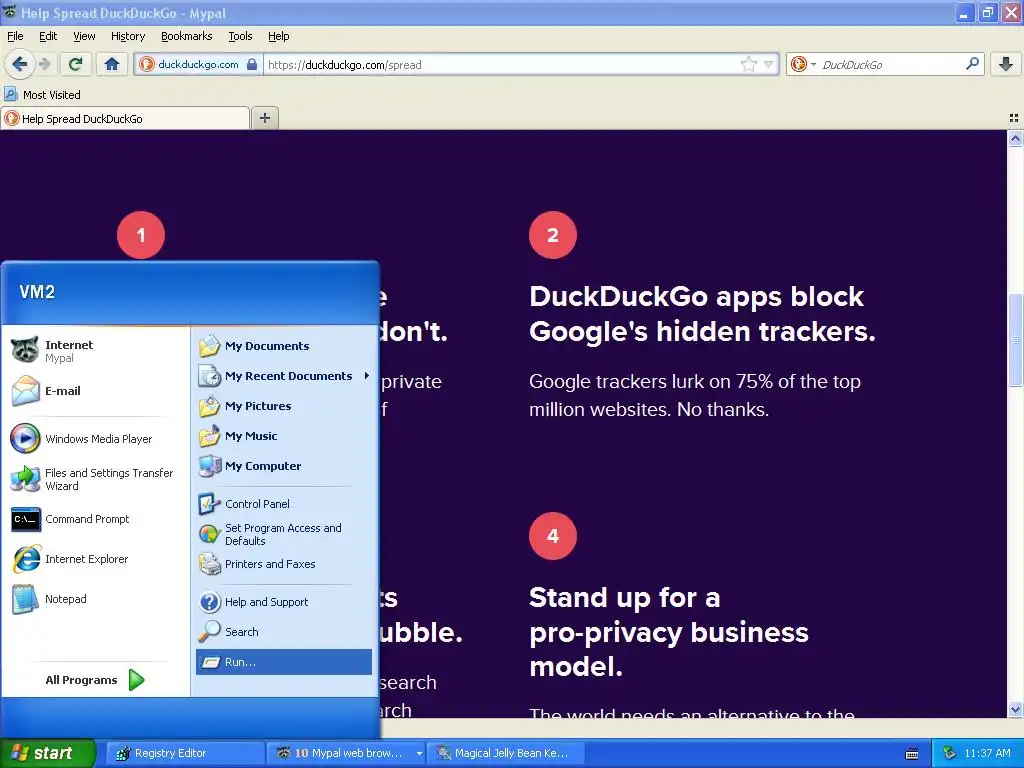Open the Edit menu
The height and width of the screenshot is (768, 1024).
(48, 36)
